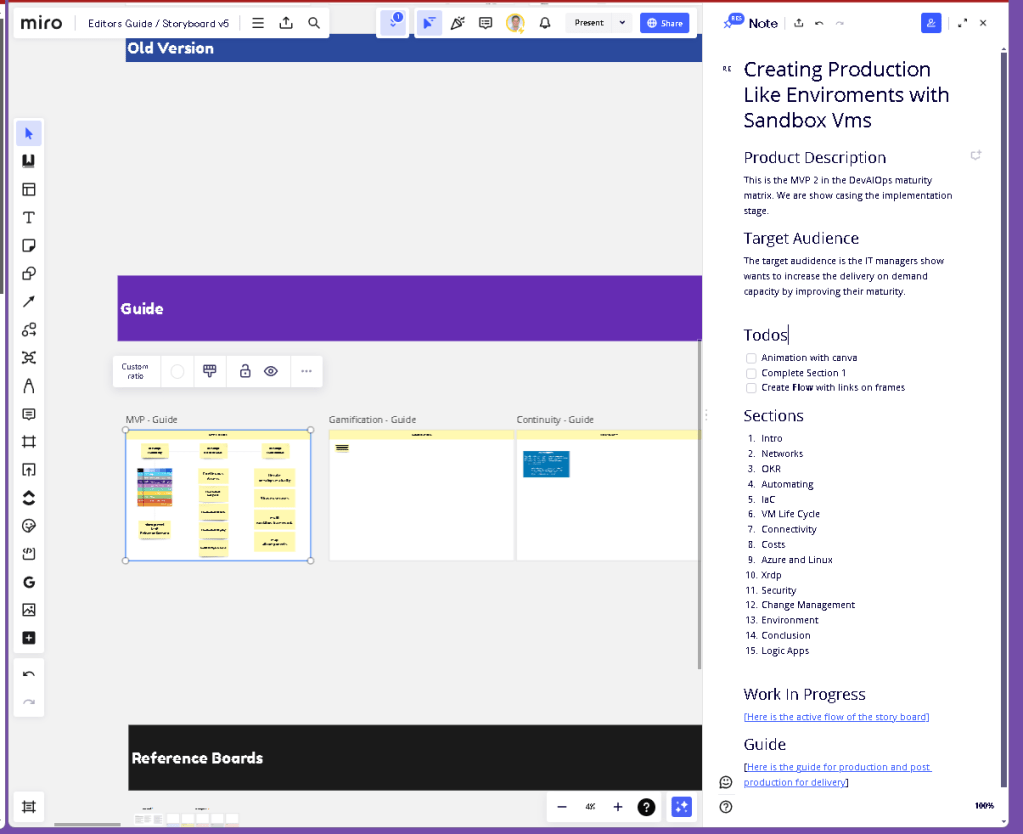Open active flow of story board link
This screenshot has height=834, width=1023.
pyautogui.click(x=836, y=717)
